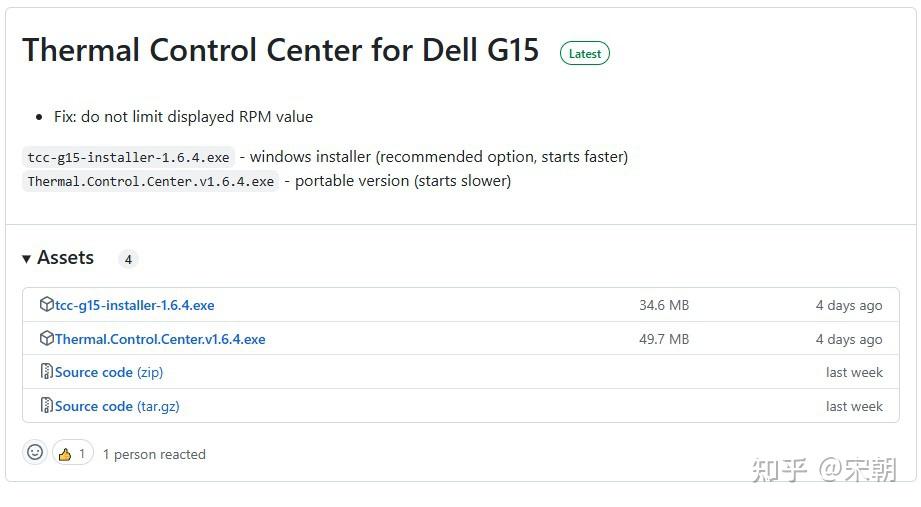Image resolution: width=921 pixels, height=507 pixels.
Task: Click the package icon beside Thermal.Control.Center.v1.6.4.exe
Action: tap(46, 338)
